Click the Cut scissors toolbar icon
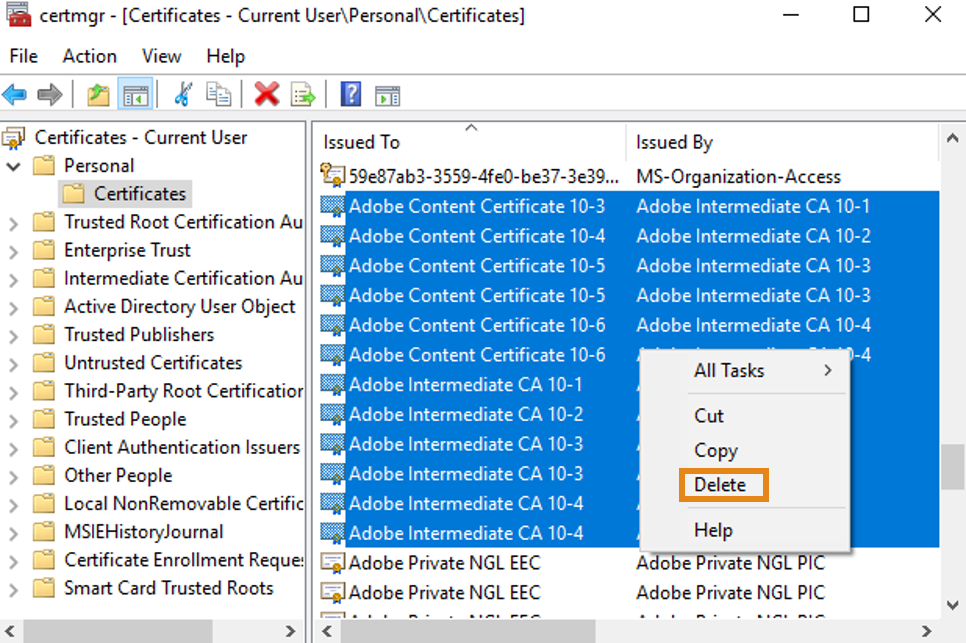Viewport: 966px width, 643px height. (x=183, y=95)
